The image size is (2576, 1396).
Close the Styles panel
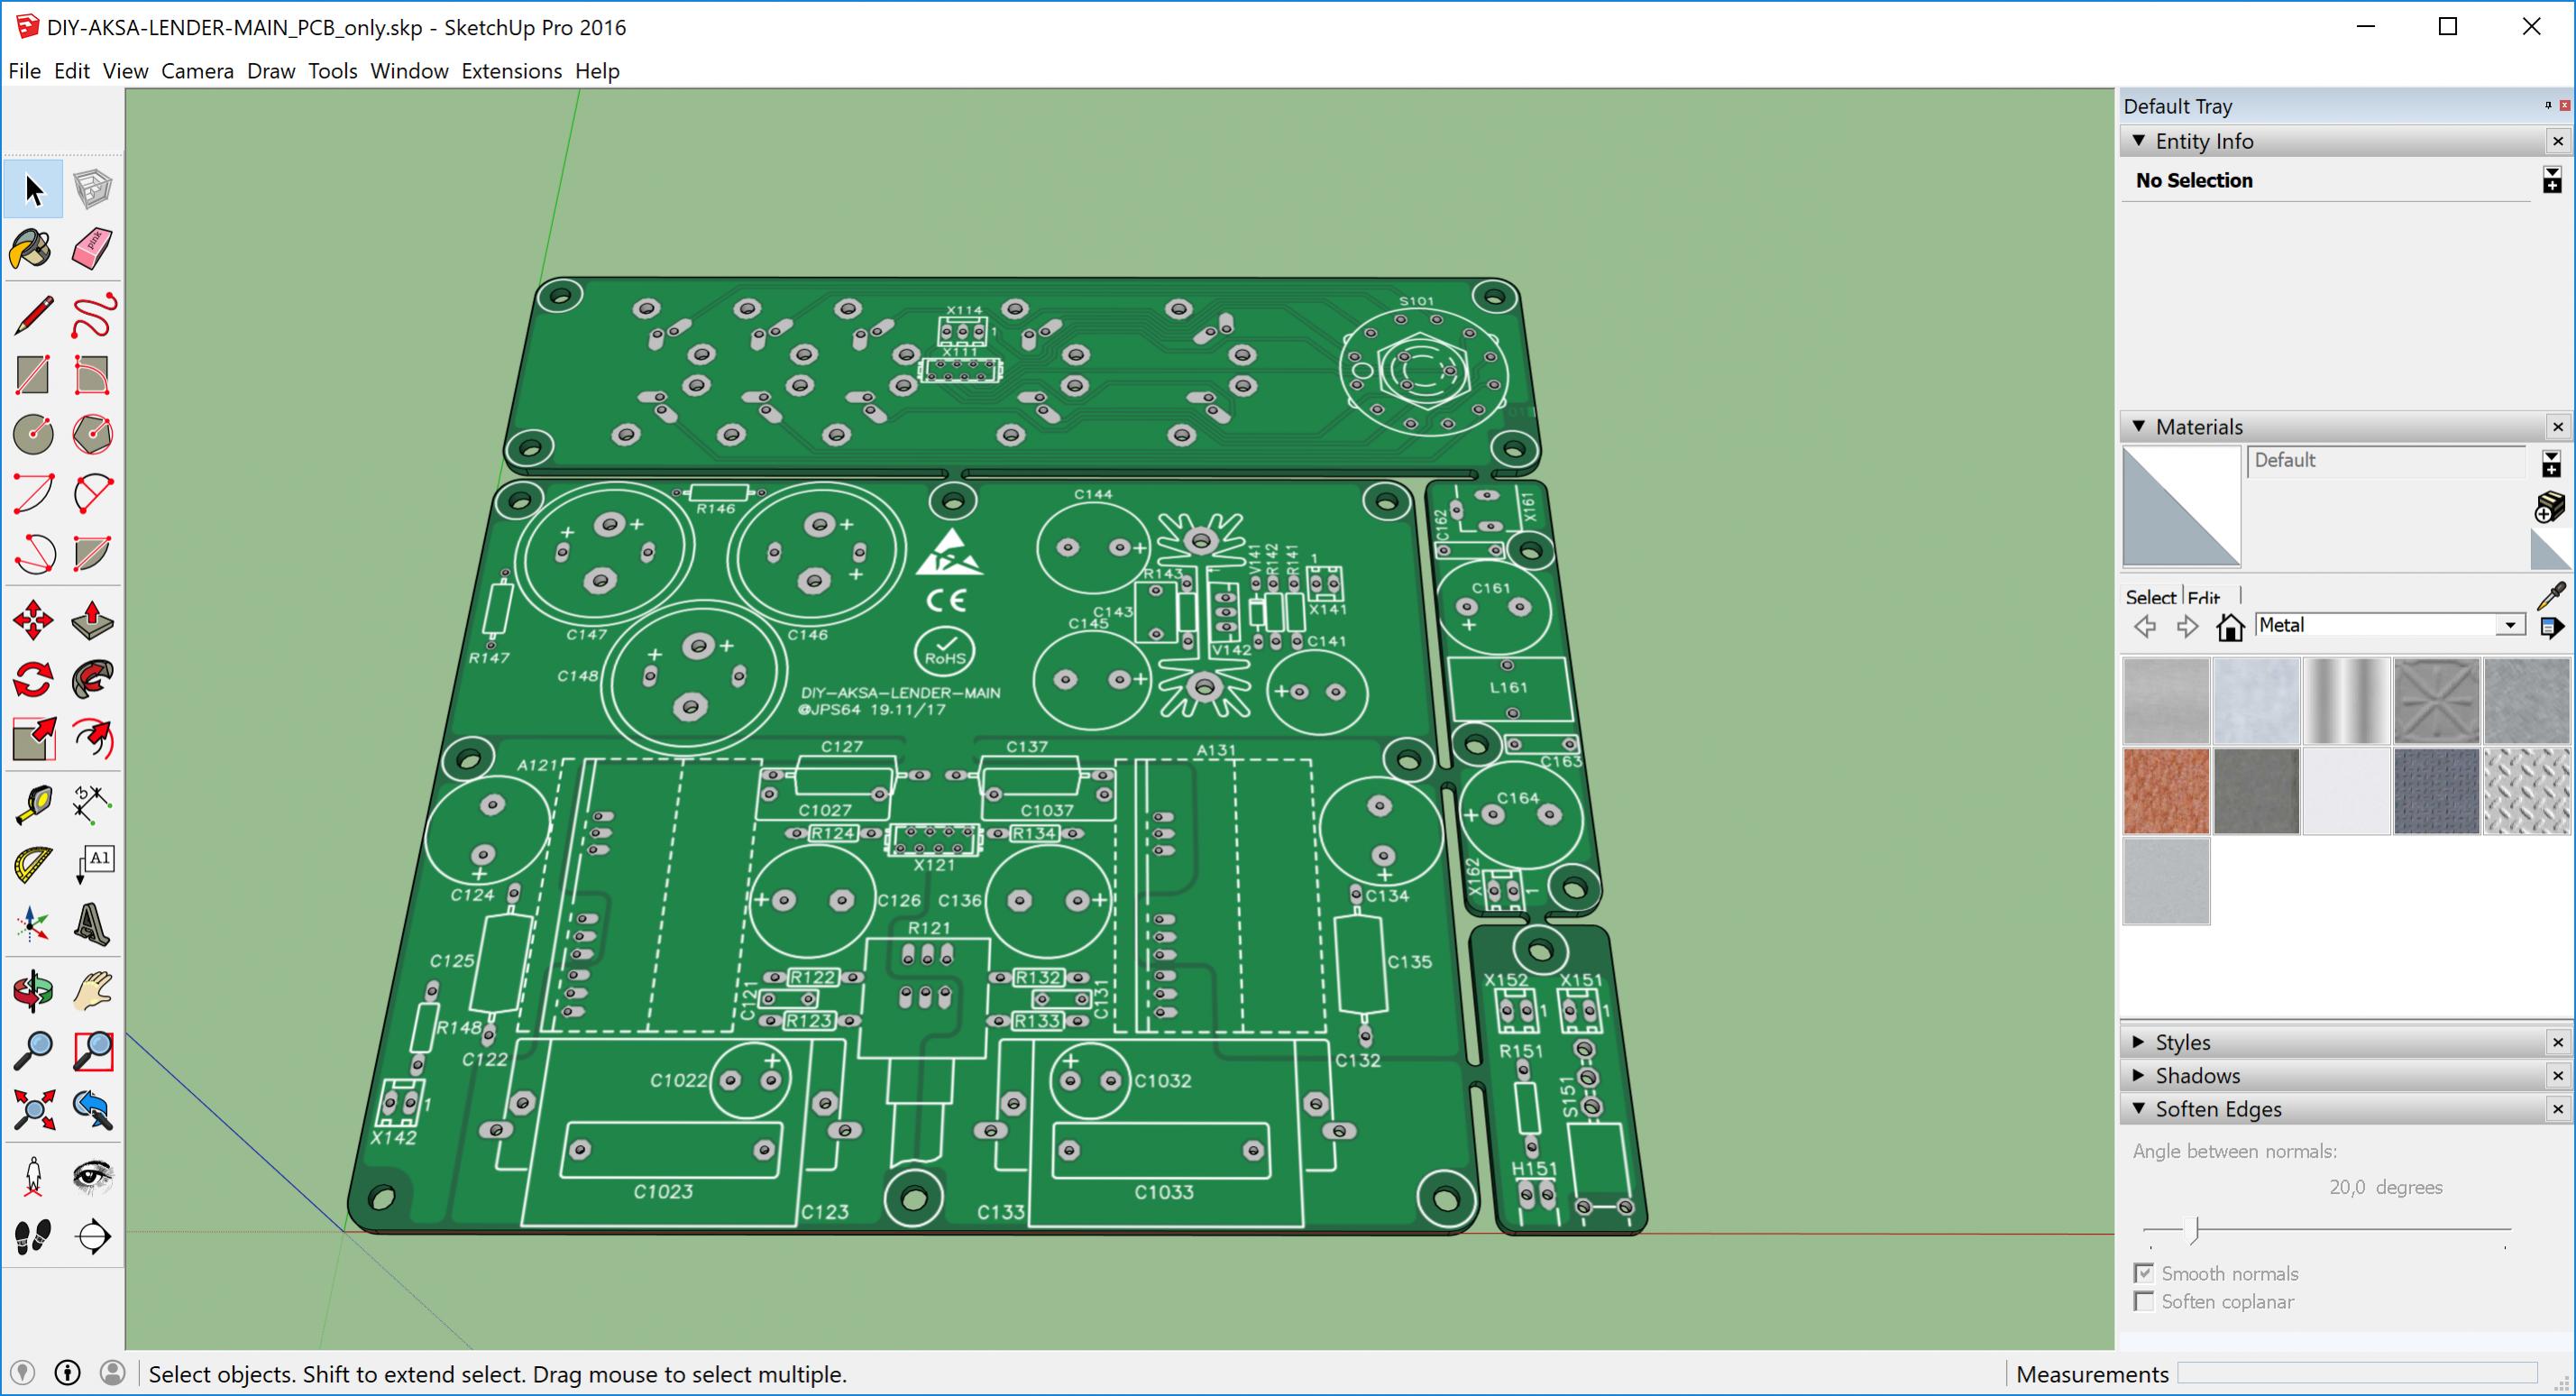[2557, 1042]
